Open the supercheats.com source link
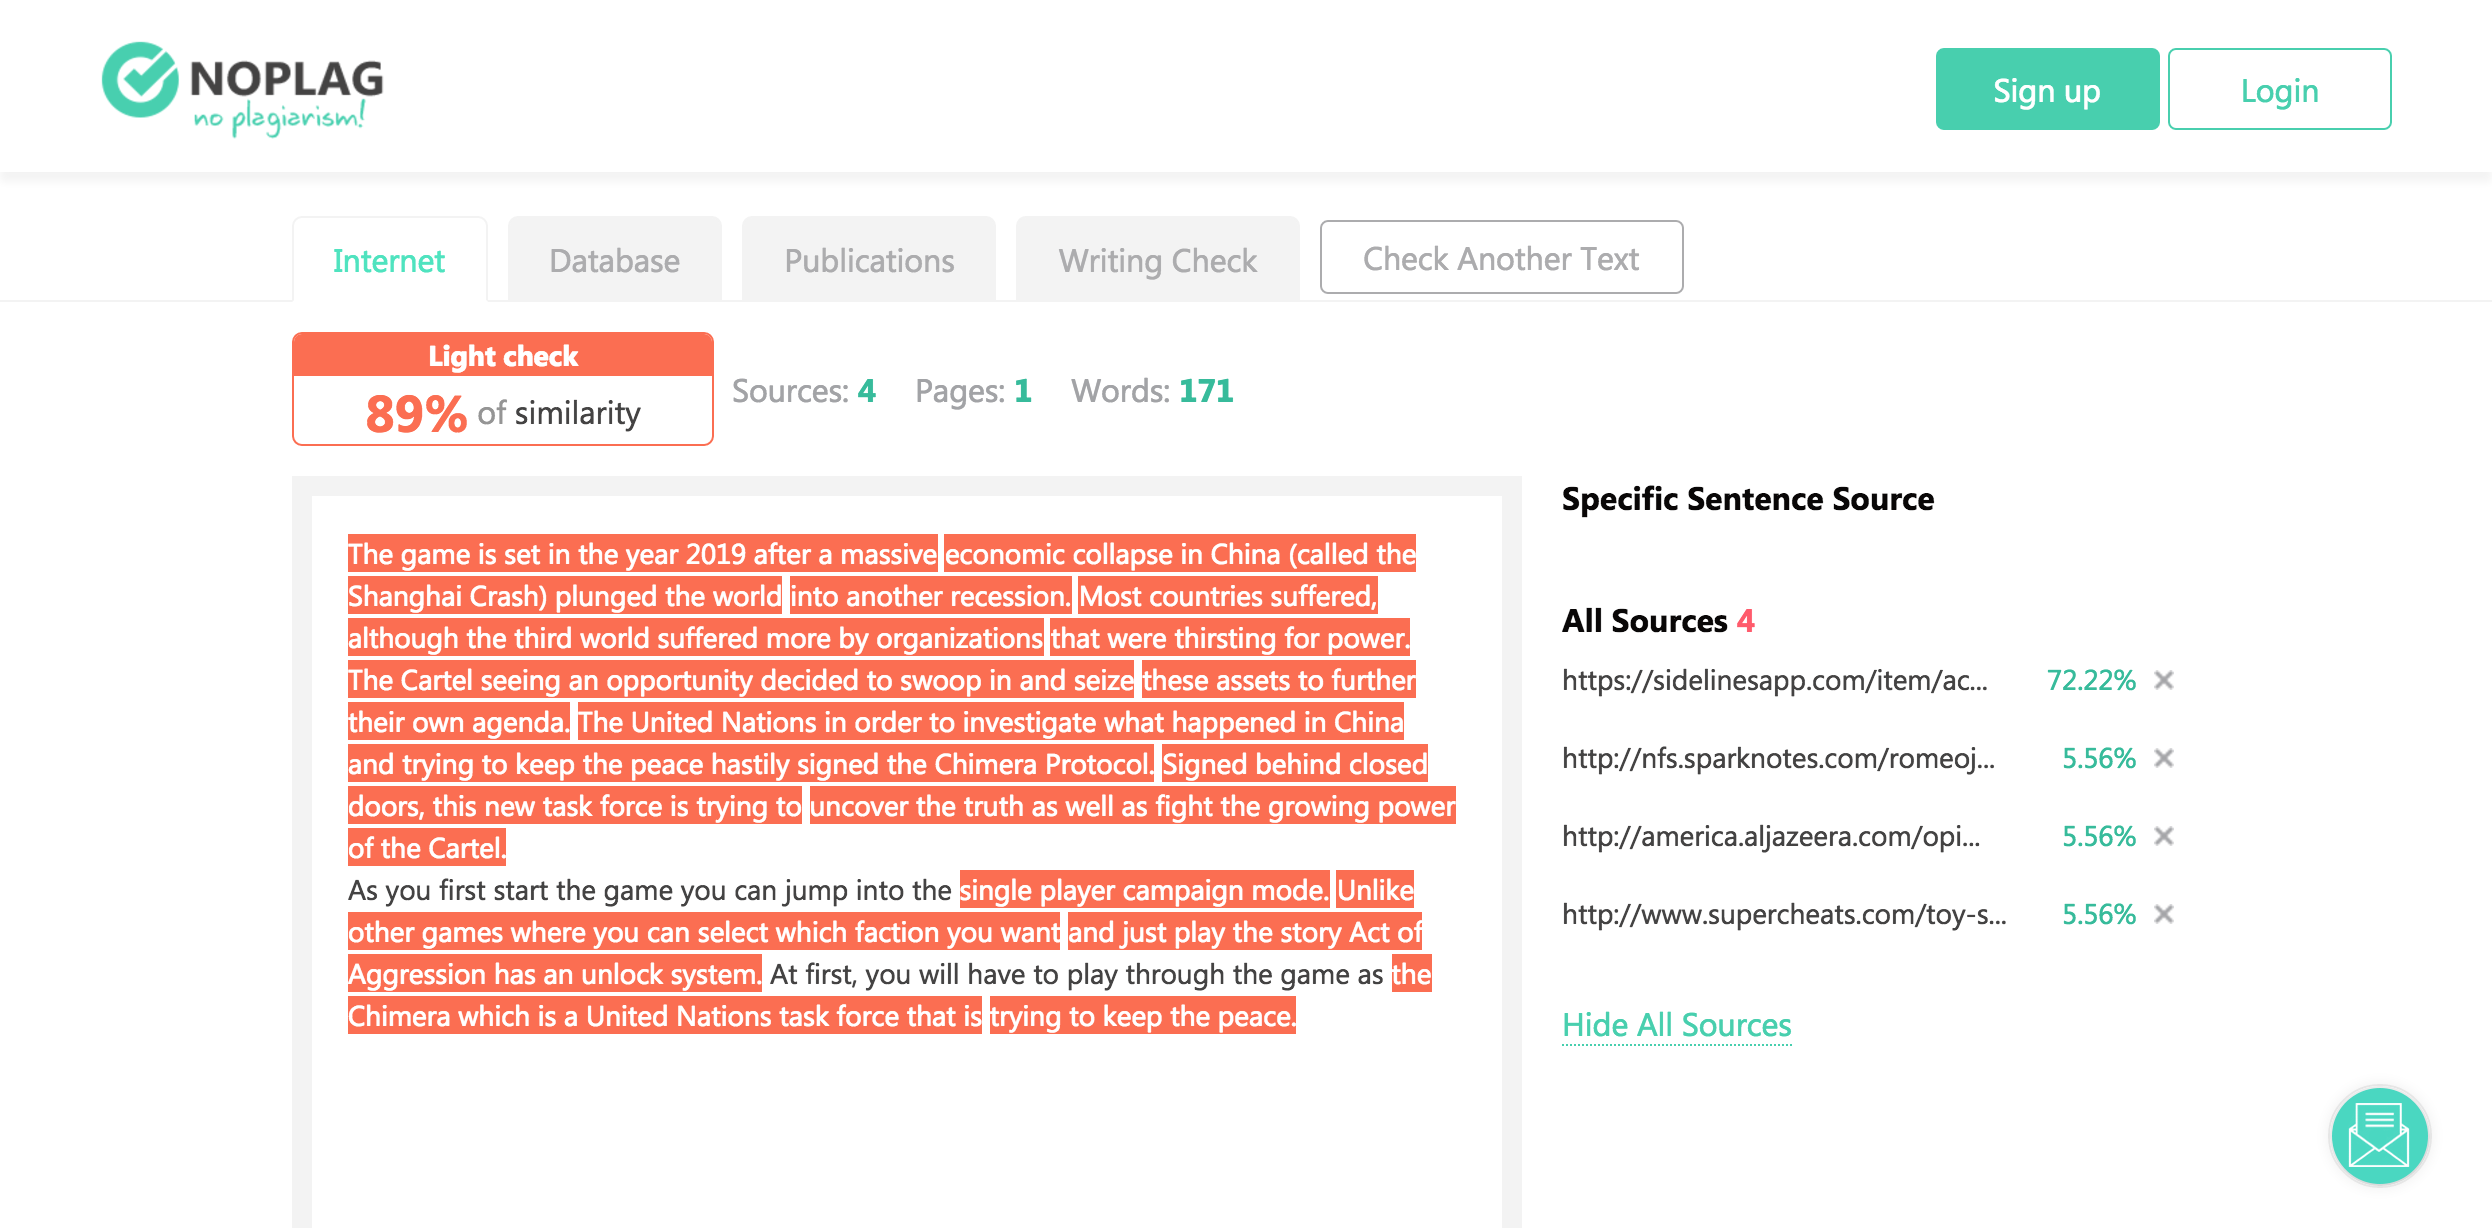The width and height of the screenshot is (2492, 1228). (1784, 914)
